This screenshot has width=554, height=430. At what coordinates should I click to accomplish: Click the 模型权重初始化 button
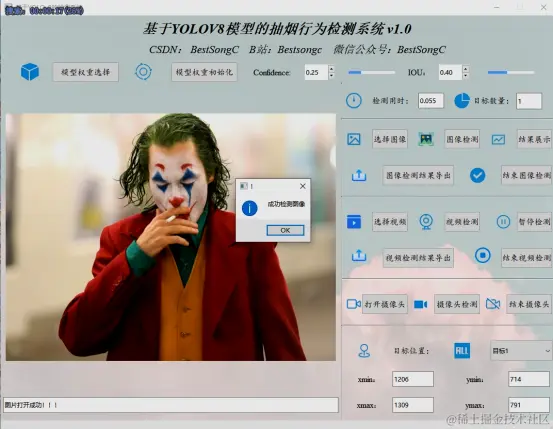204,72
